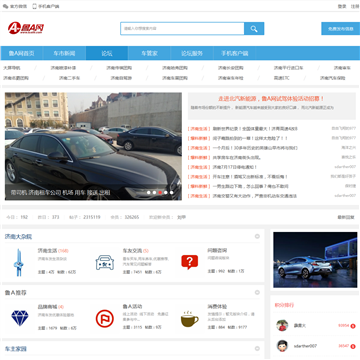This screenshot has width=360, height=360.
Task: Open the 鲁A活动 flag icon
Action: click(105, 318)
